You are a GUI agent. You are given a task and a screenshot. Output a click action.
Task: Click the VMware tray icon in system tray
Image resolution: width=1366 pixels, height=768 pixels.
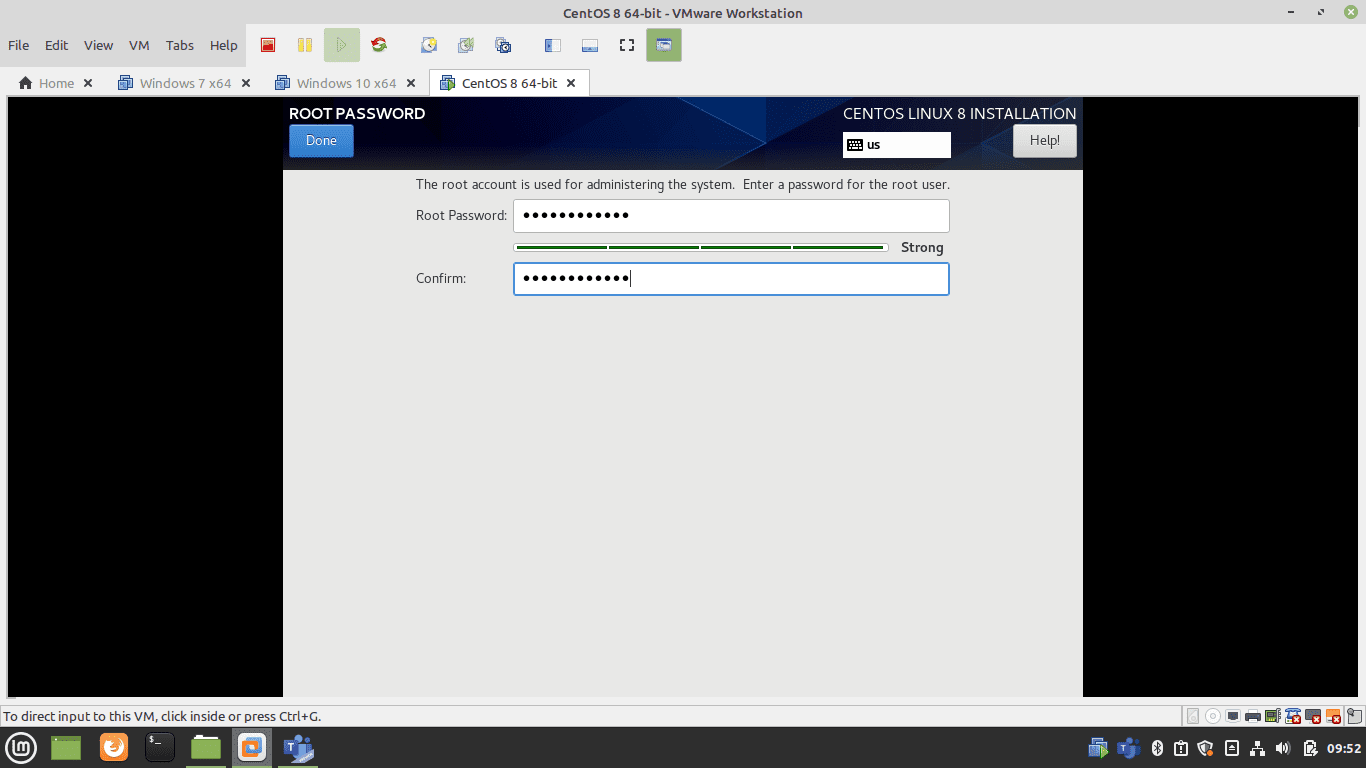1099,748
